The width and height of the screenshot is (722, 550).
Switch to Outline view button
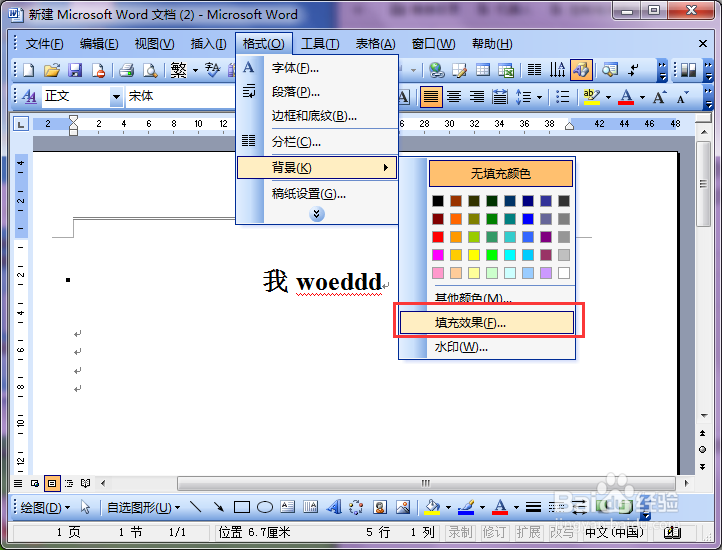pos(69,483)
